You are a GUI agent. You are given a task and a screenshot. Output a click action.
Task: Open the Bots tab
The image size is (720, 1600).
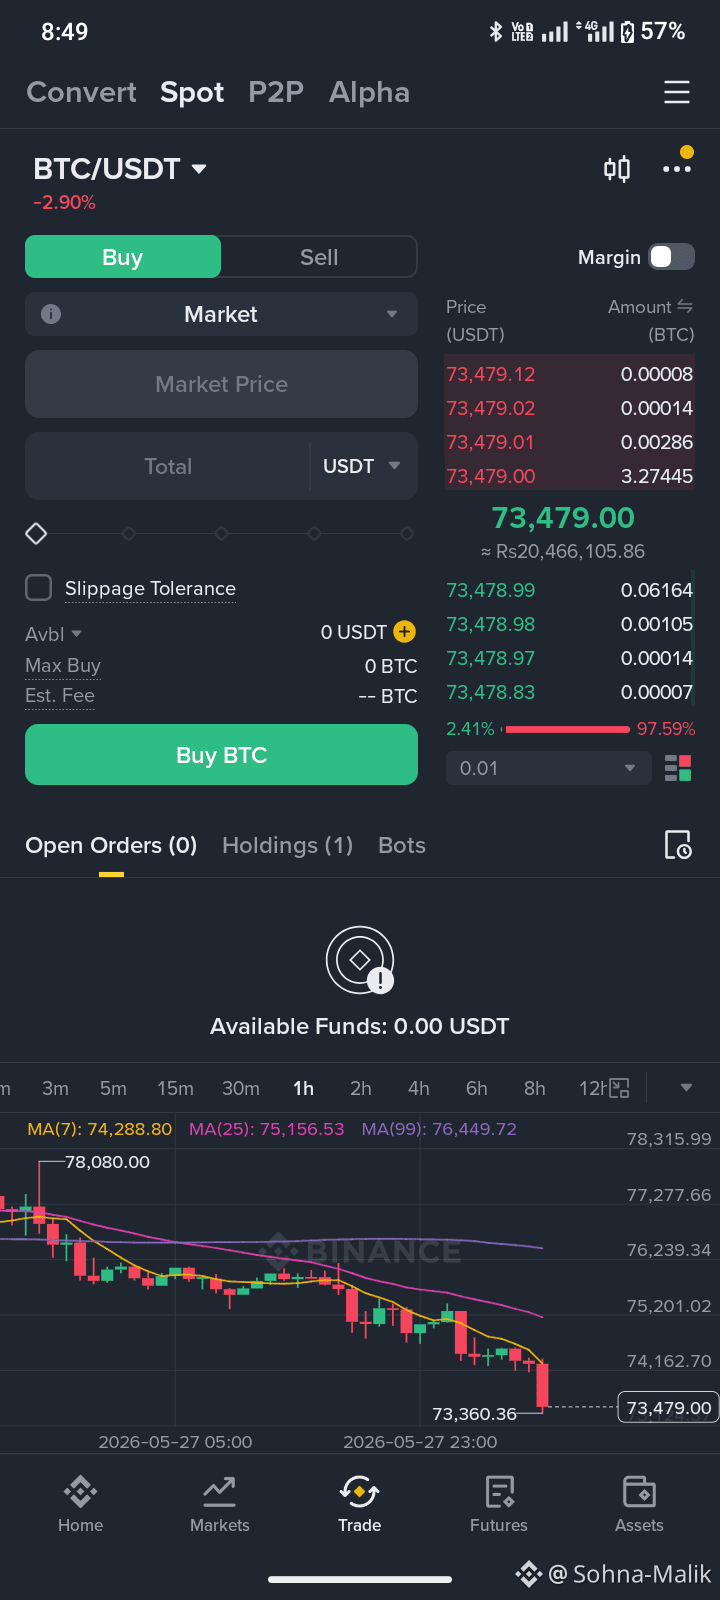point(402,845)
